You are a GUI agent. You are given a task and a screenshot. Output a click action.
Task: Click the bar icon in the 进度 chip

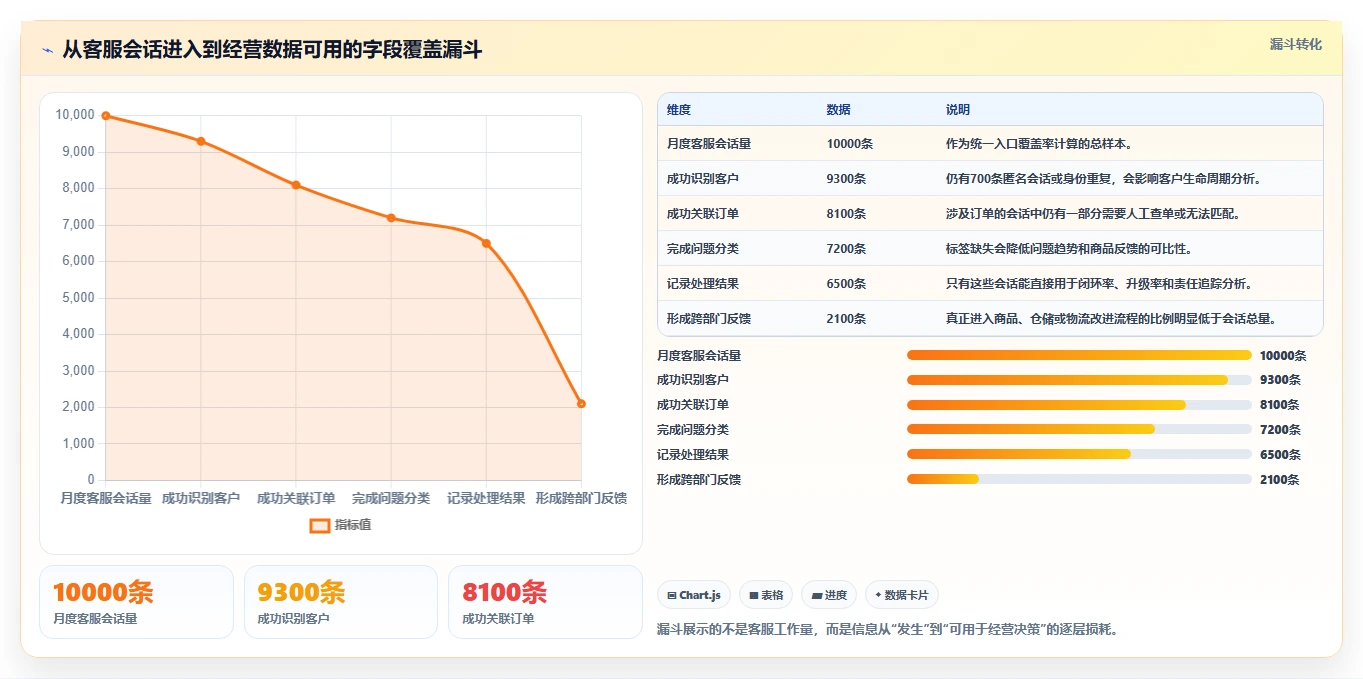coord(817,595)
